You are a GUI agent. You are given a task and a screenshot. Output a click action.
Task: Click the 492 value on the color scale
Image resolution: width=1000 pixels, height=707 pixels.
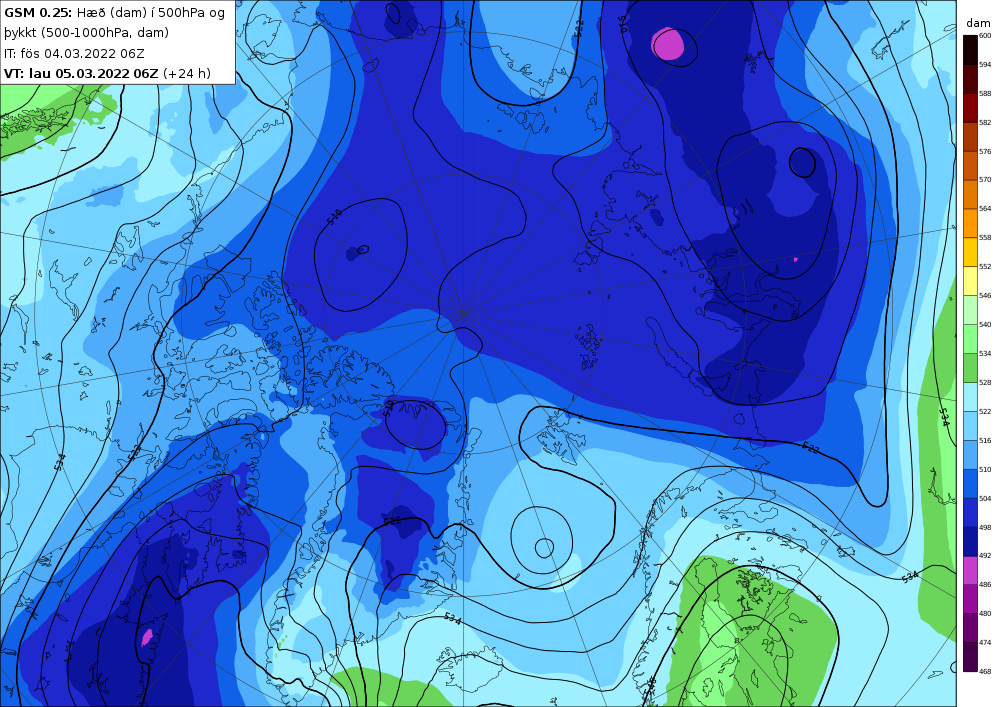[985, 556]
